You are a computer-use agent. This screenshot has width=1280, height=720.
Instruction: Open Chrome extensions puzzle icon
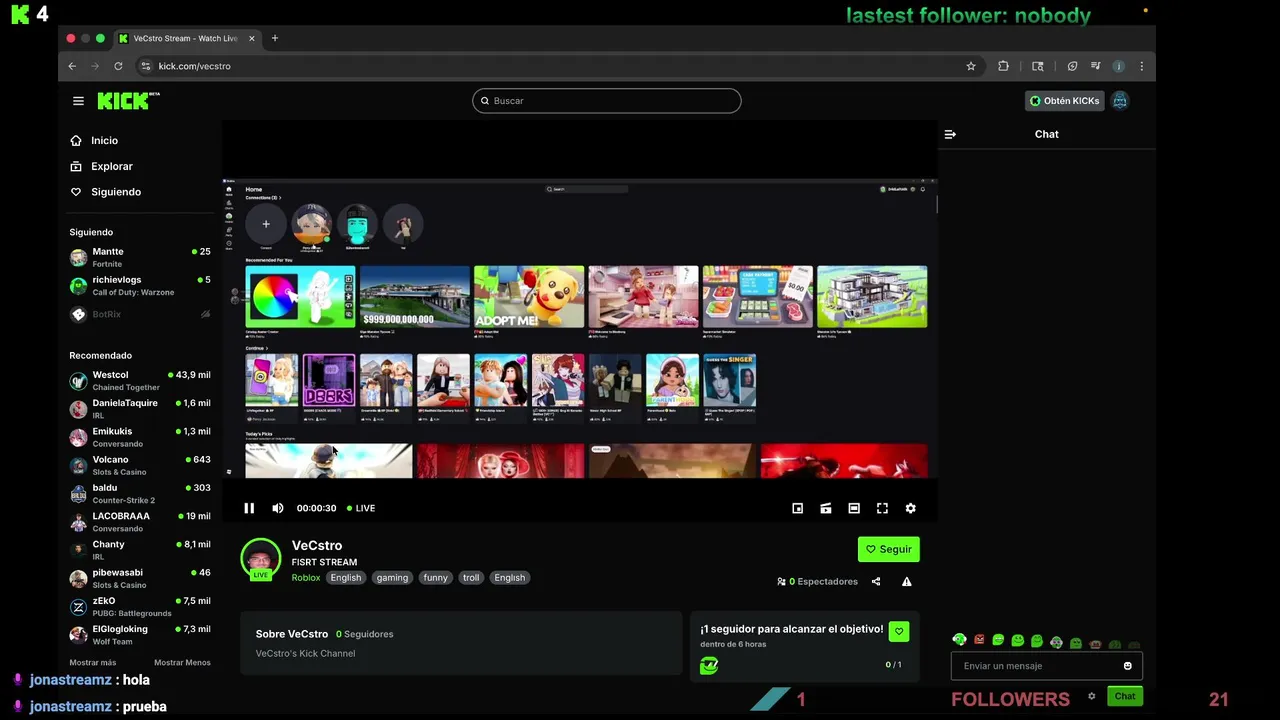1004,66
